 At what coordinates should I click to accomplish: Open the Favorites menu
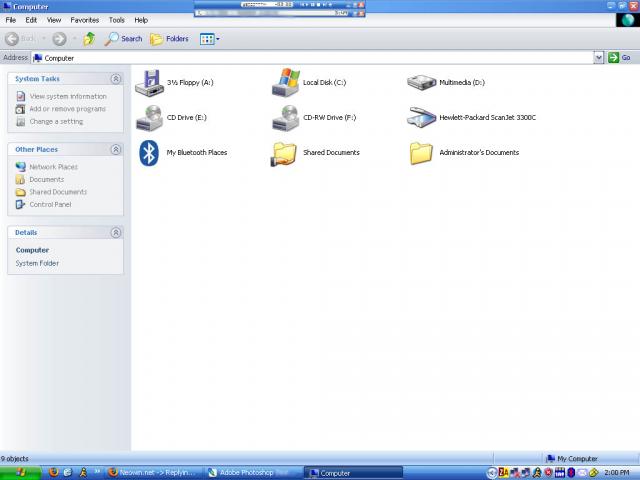(84, 20)
